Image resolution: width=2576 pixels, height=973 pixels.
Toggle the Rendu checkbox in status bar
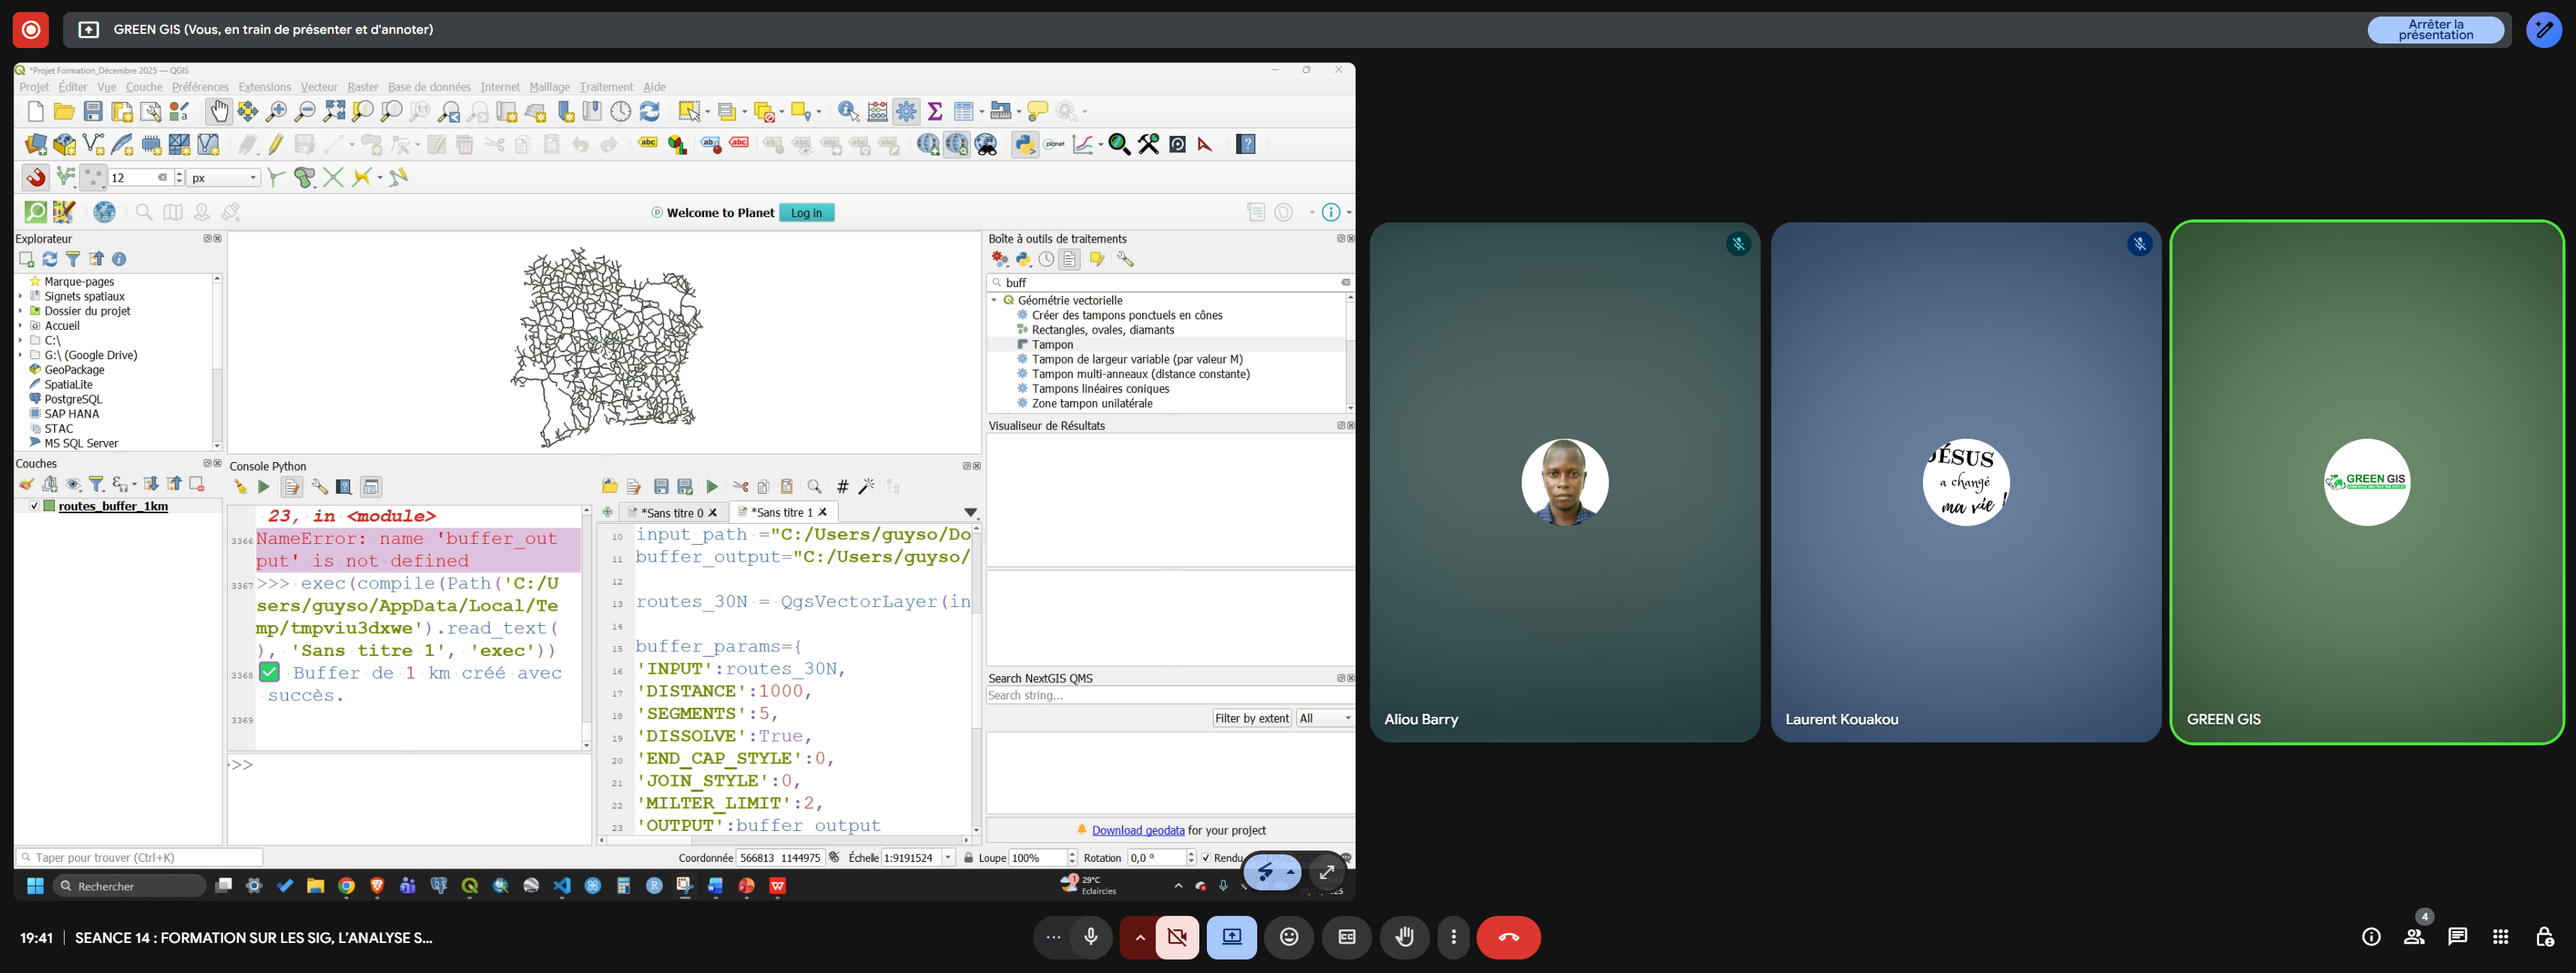click(x=1206, y=858)
